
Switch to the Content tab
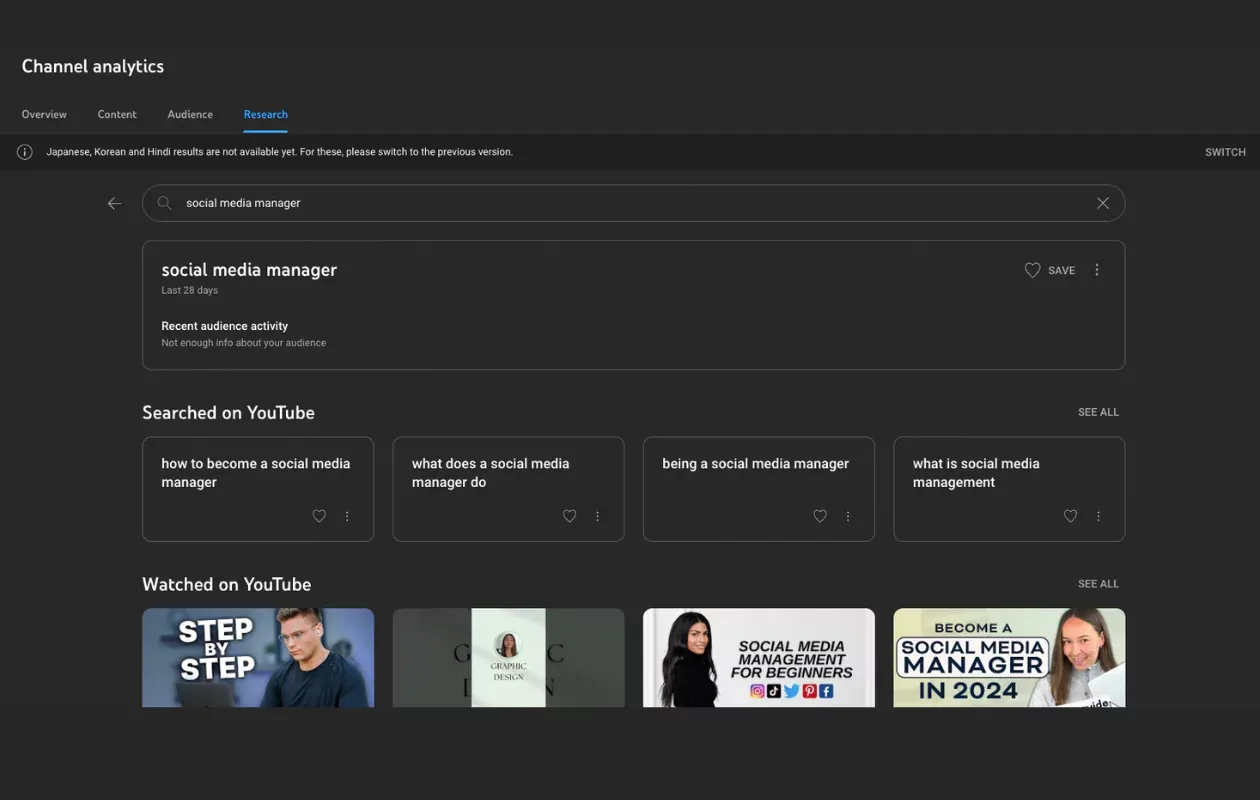coord(117,114)
